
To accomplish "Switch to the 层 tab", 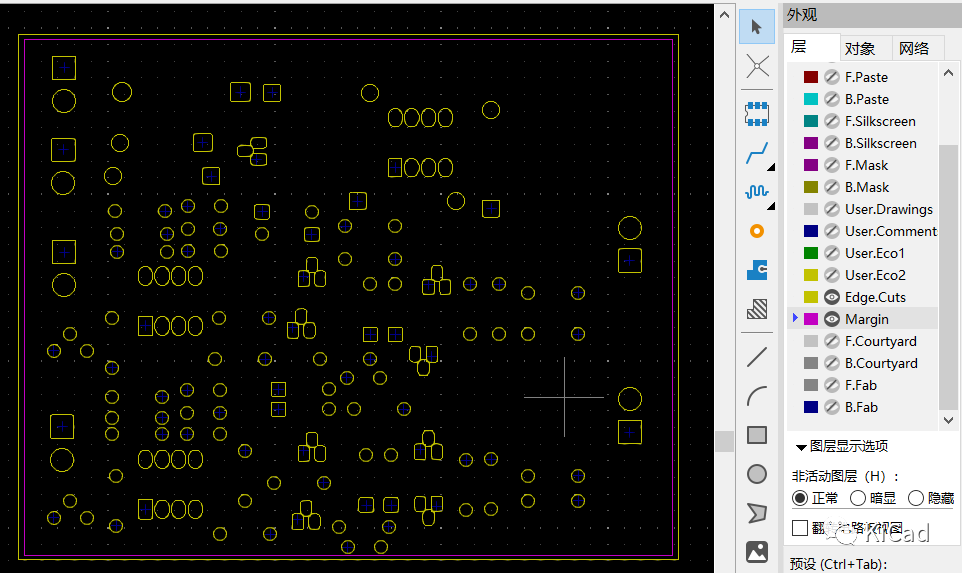I will tap(812, 47).
